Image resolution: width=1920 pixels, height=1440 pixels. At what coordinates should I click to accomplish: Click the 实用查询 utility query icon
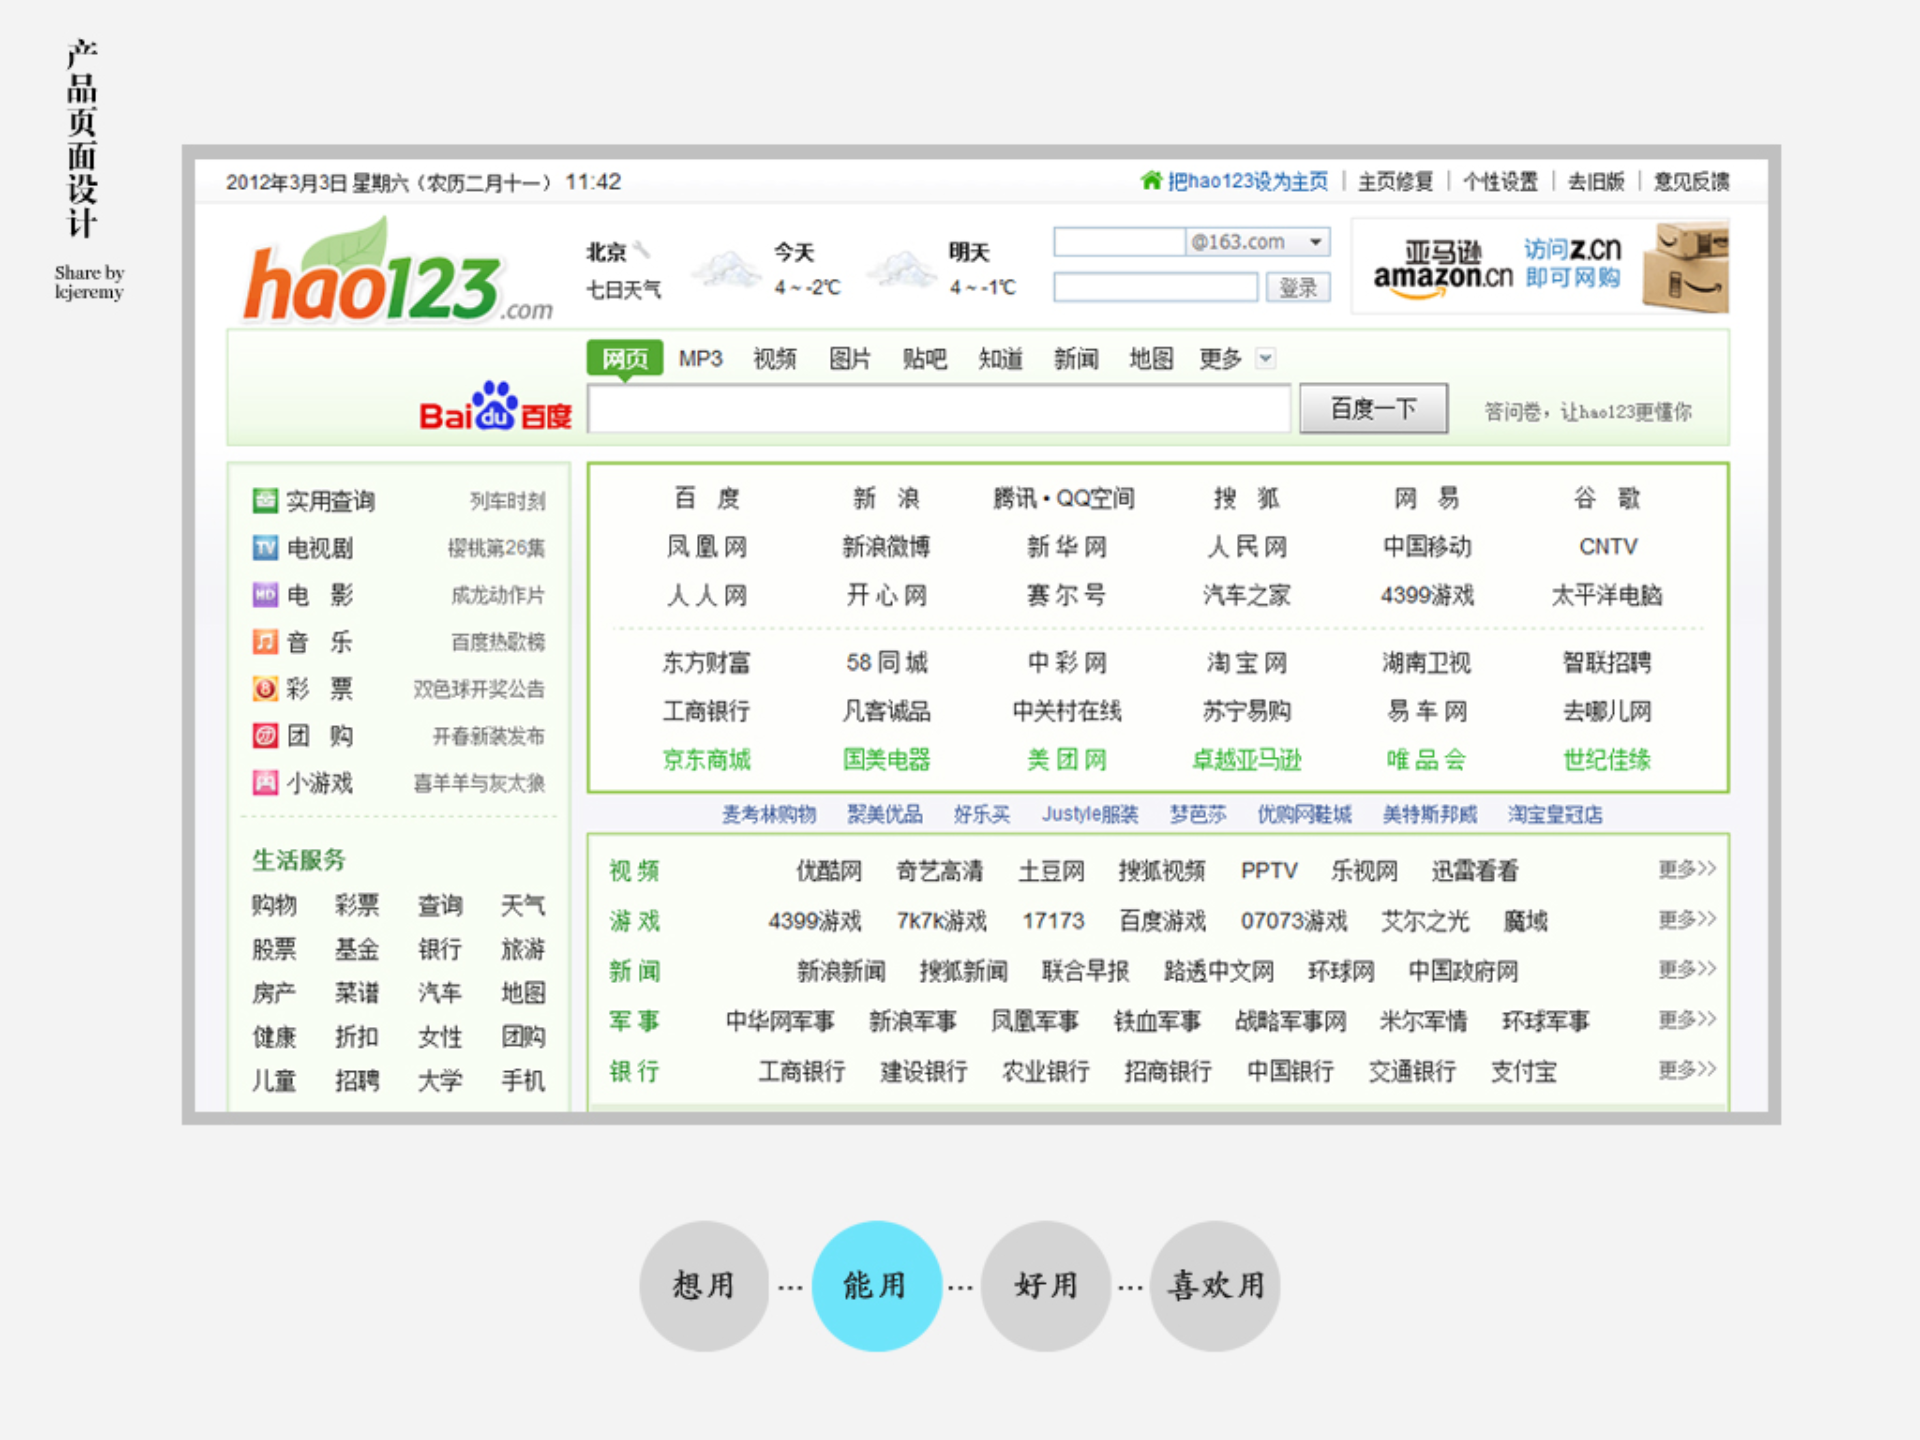[264, 501]
